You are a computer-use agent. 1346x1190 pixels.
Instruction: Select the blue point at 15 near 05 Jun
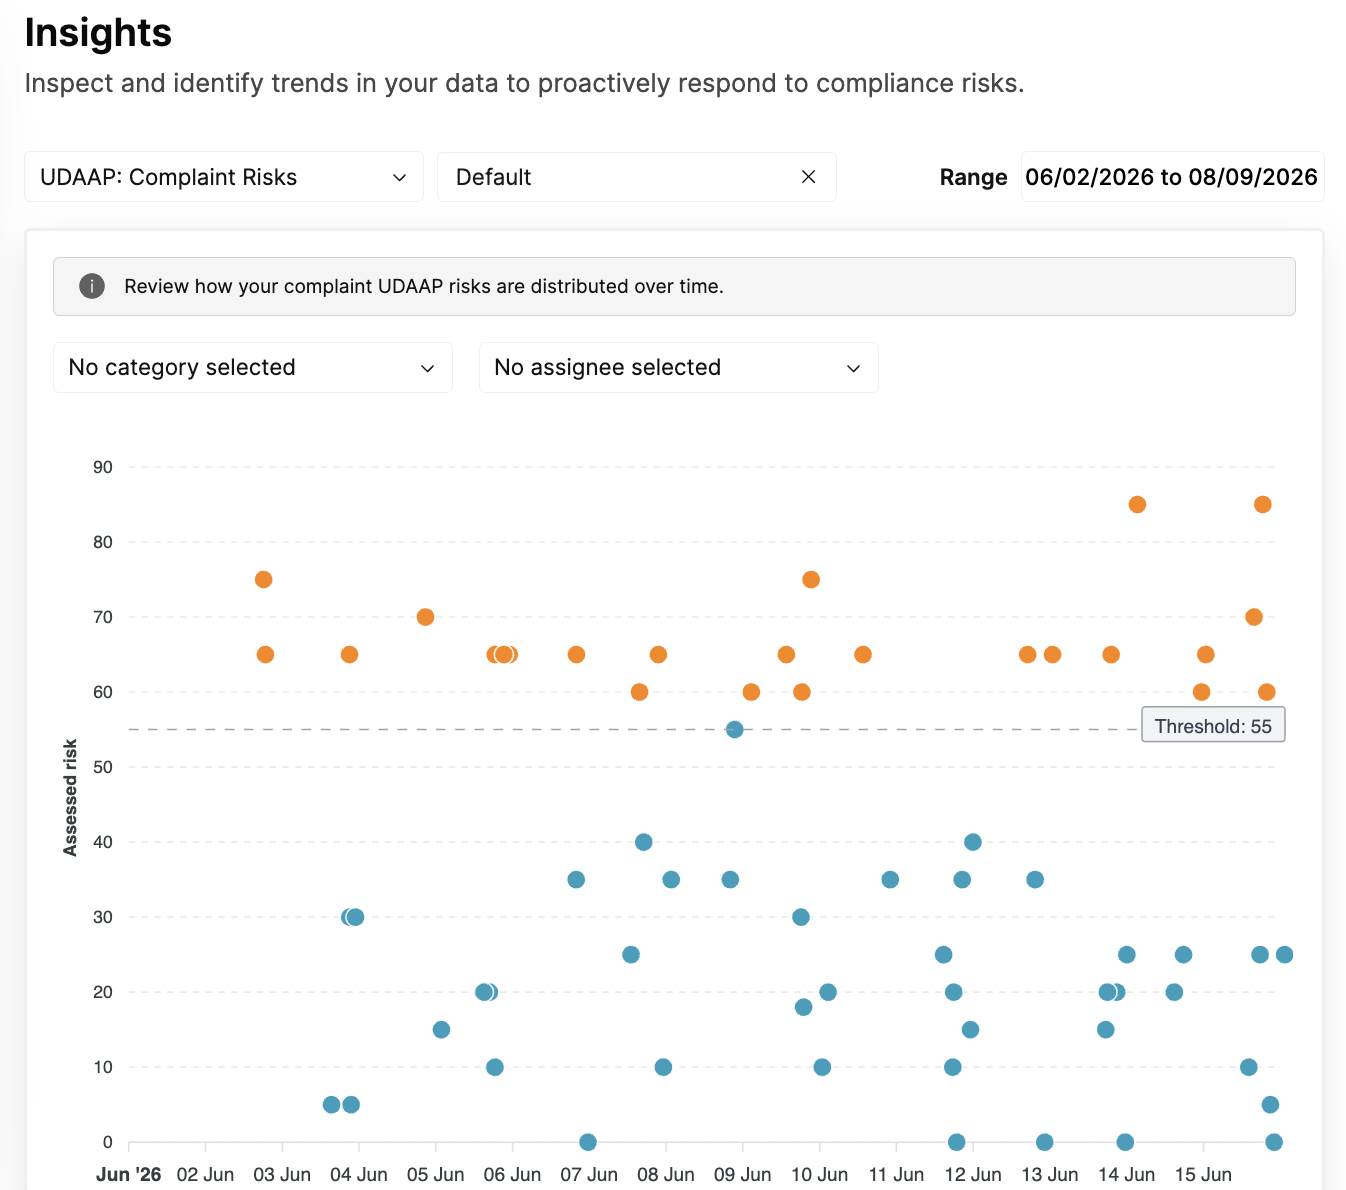pyautogui.click(x=441, y=1030)
